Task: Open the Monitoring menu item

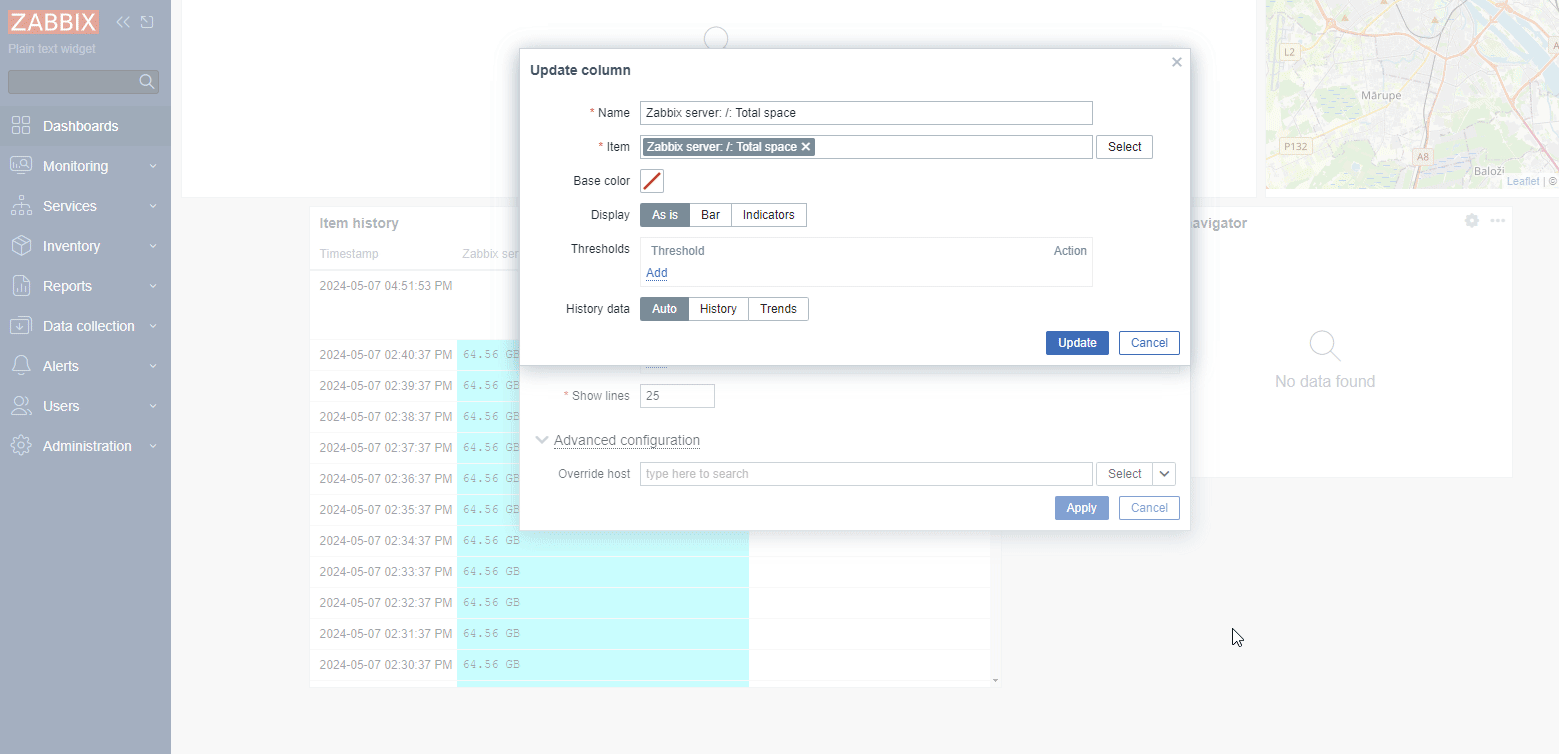Action: [x=85, y=166]
